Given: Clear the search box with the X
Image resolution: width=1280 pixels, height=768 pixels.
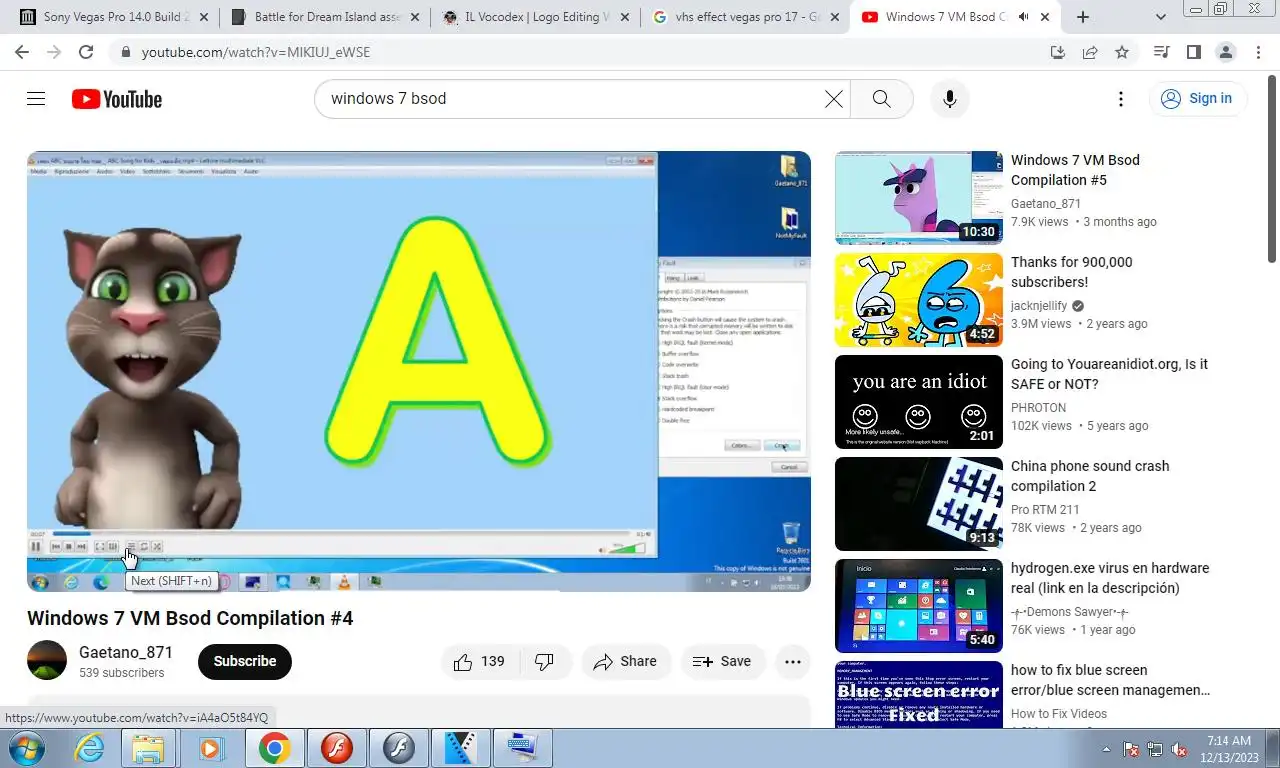Looking at the screenshot, I should pyautogui.click(x=833, y=98).
